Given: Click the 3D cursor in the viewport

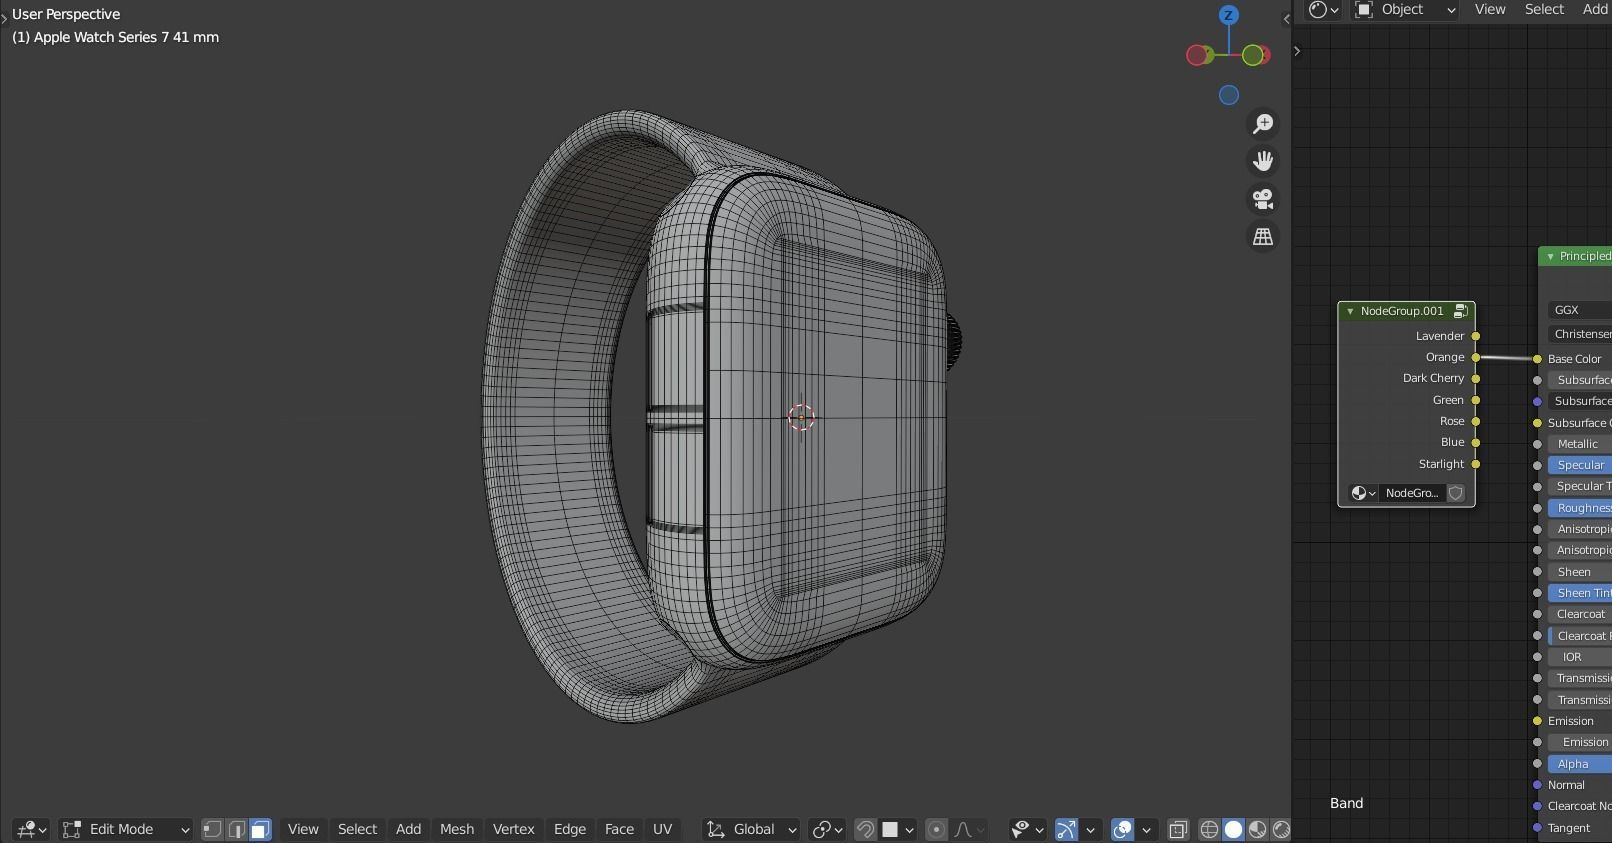Looking at the screenshot, I should coord(801,417).
